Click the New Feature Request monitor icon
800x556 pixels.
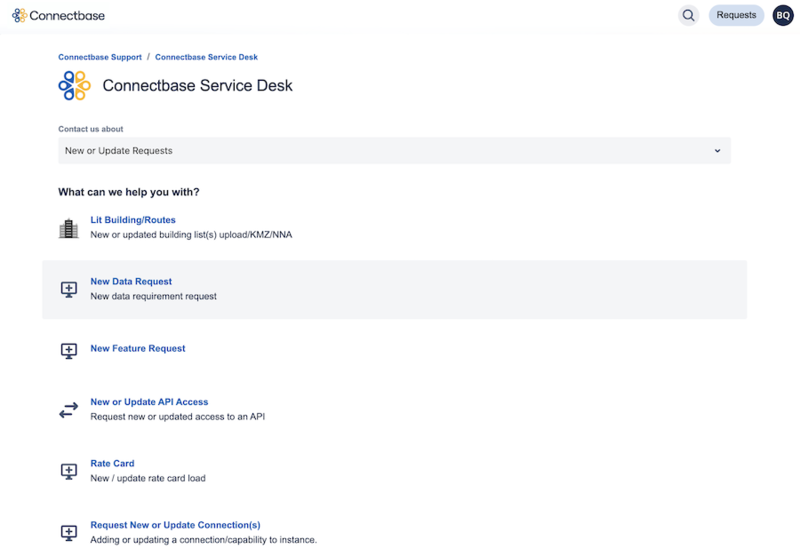point(68,350)
